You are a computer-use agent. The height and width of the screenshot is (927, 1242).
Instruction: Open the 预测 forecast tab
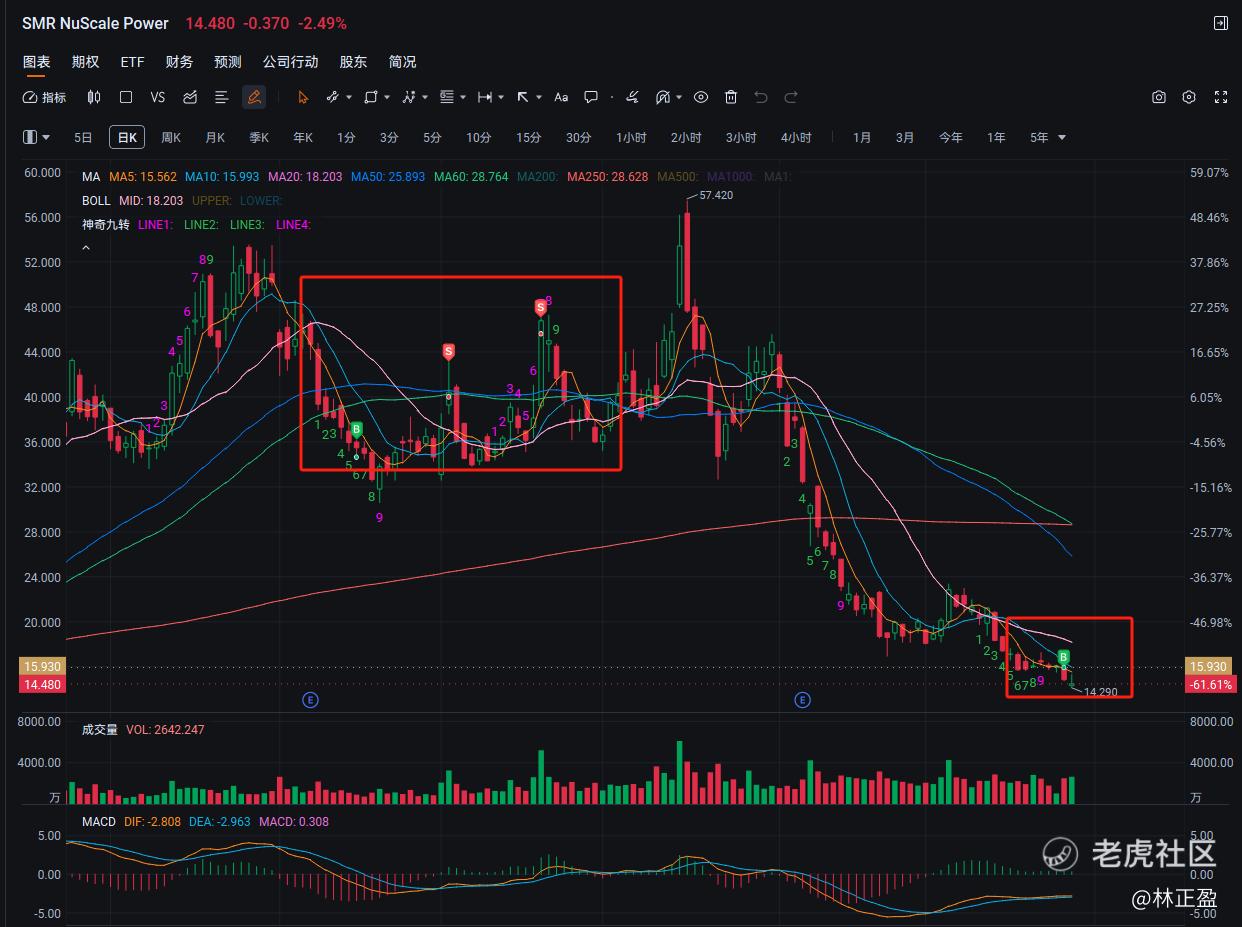pyautogui.click(x=227, y=62)
